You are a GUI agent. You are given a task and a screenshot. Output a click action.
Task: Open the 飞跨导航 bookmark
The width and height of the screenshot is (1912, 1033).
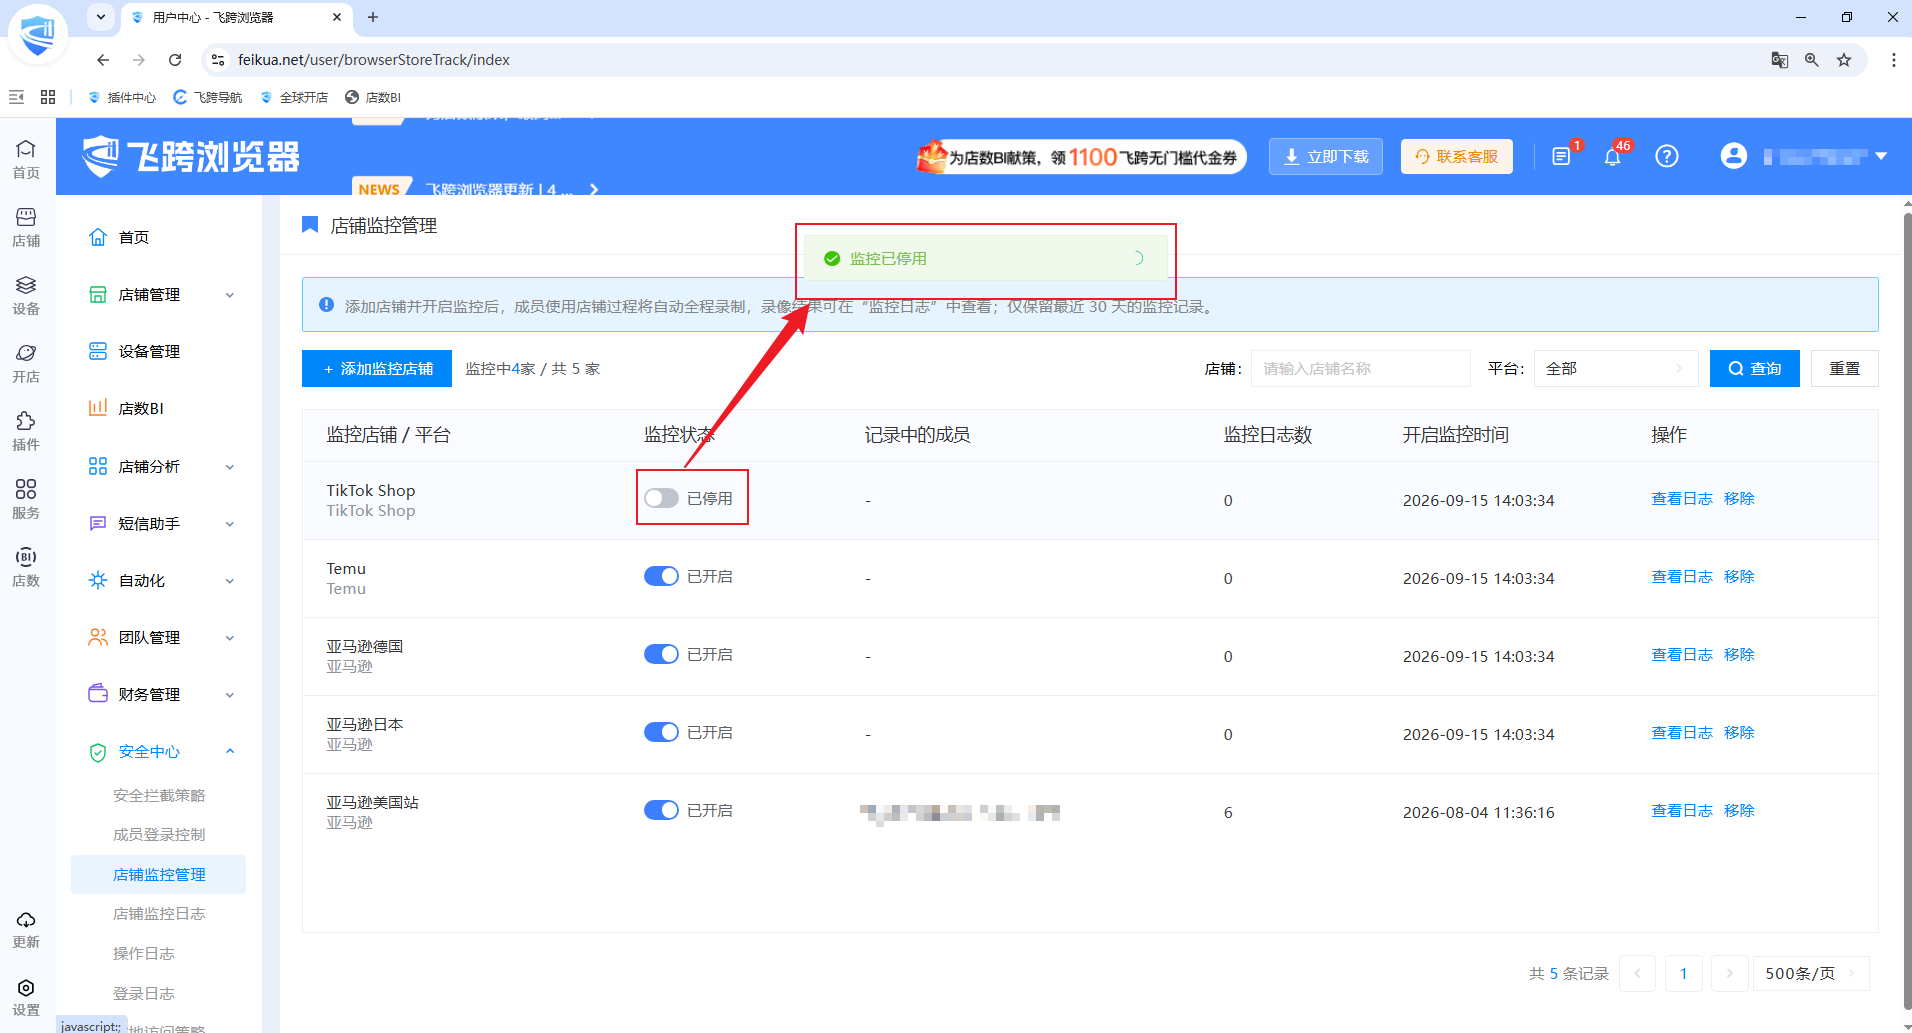click(208, 97)
